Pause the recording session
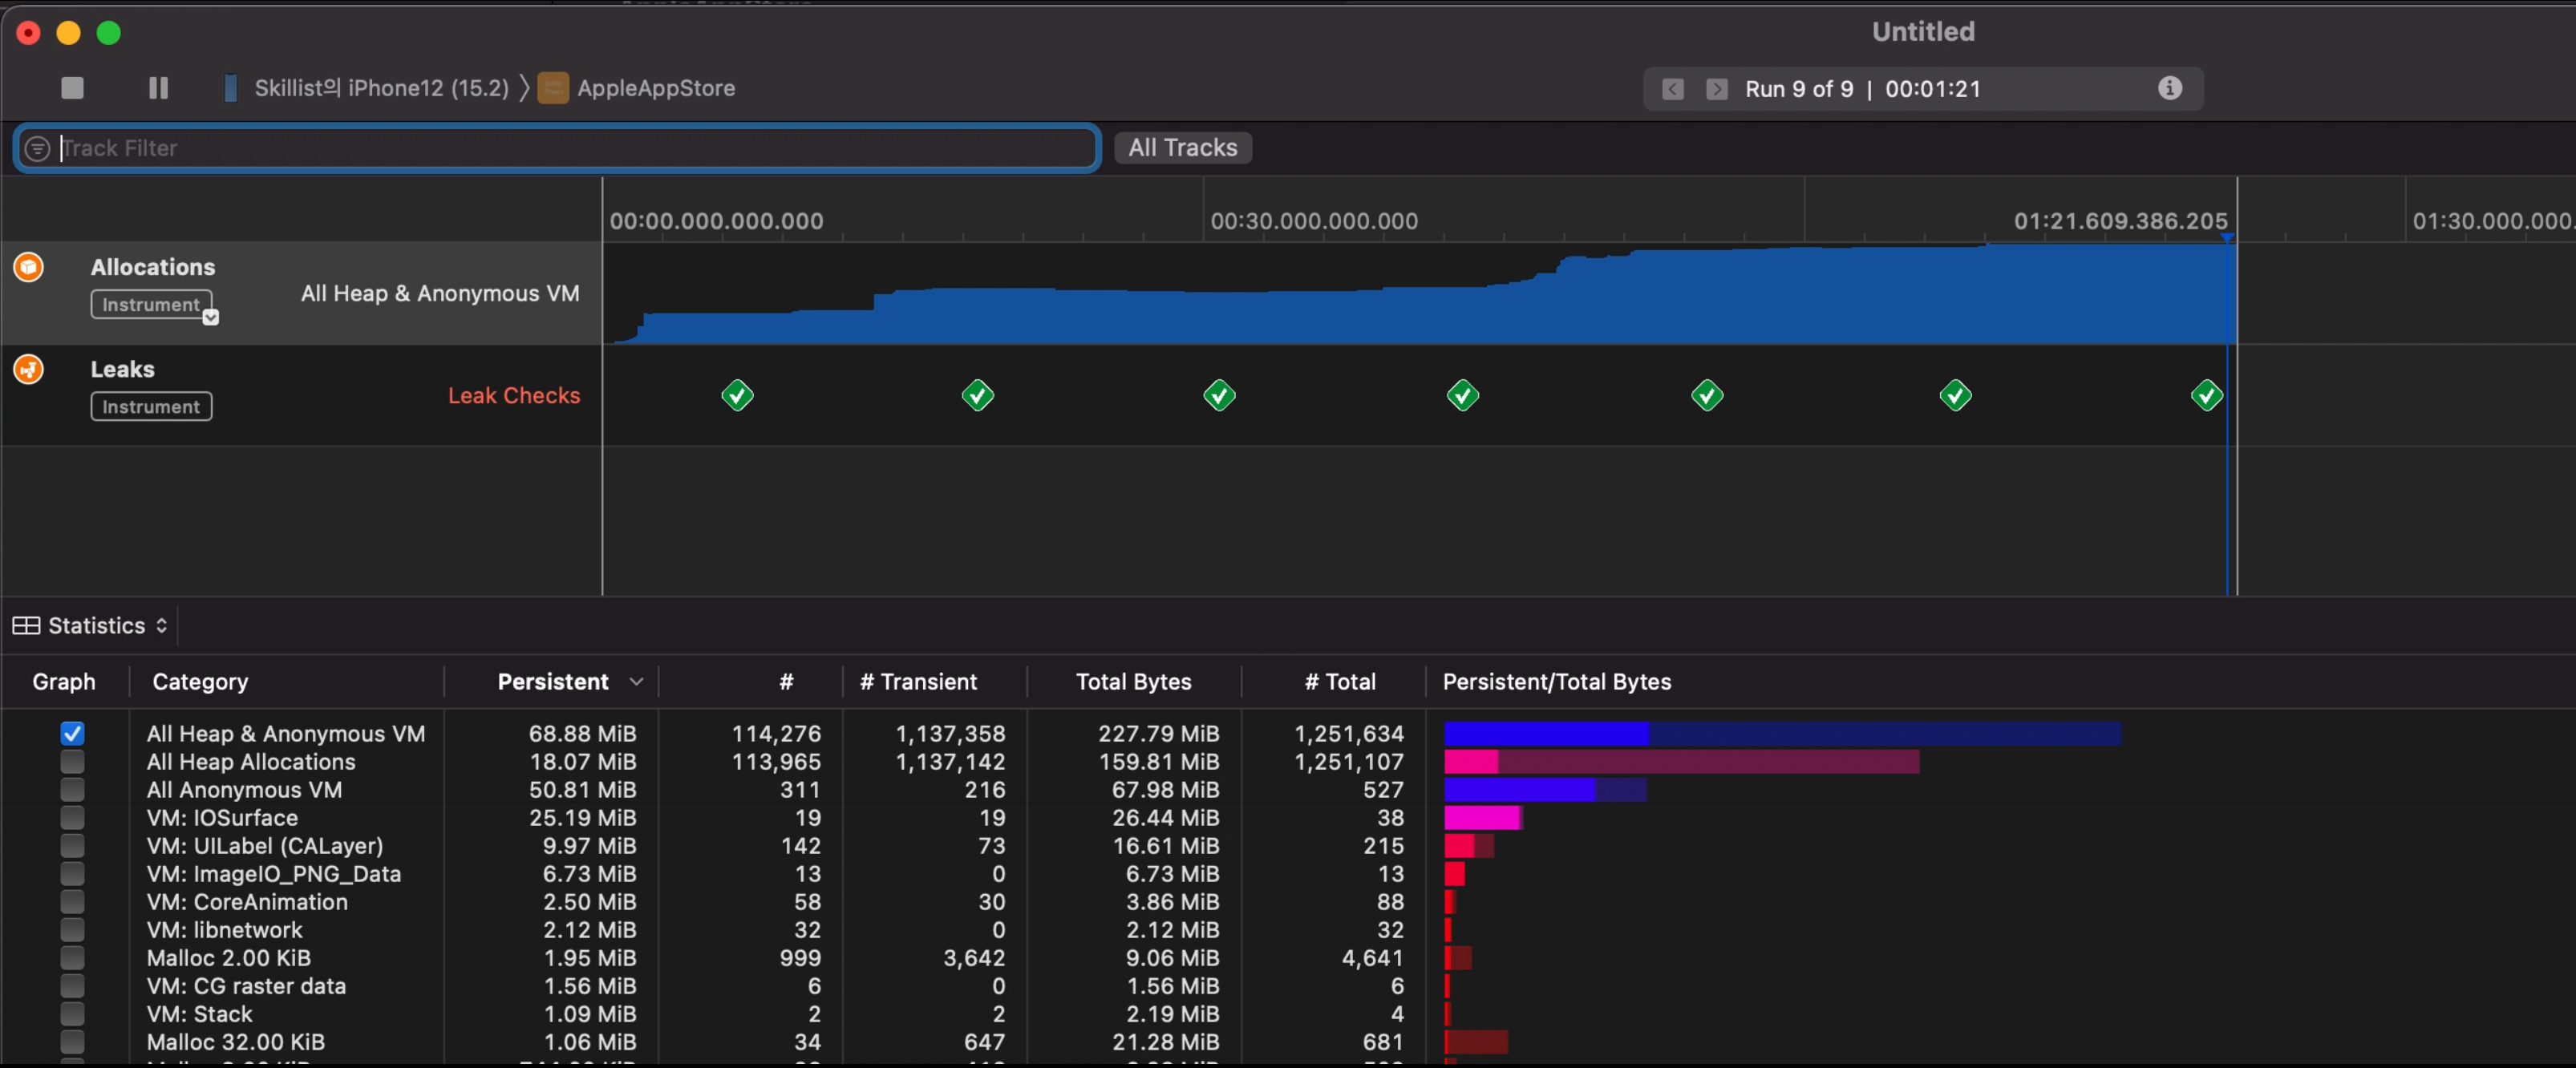This screenshot has width=2576, height=1068. pos(158,88)
